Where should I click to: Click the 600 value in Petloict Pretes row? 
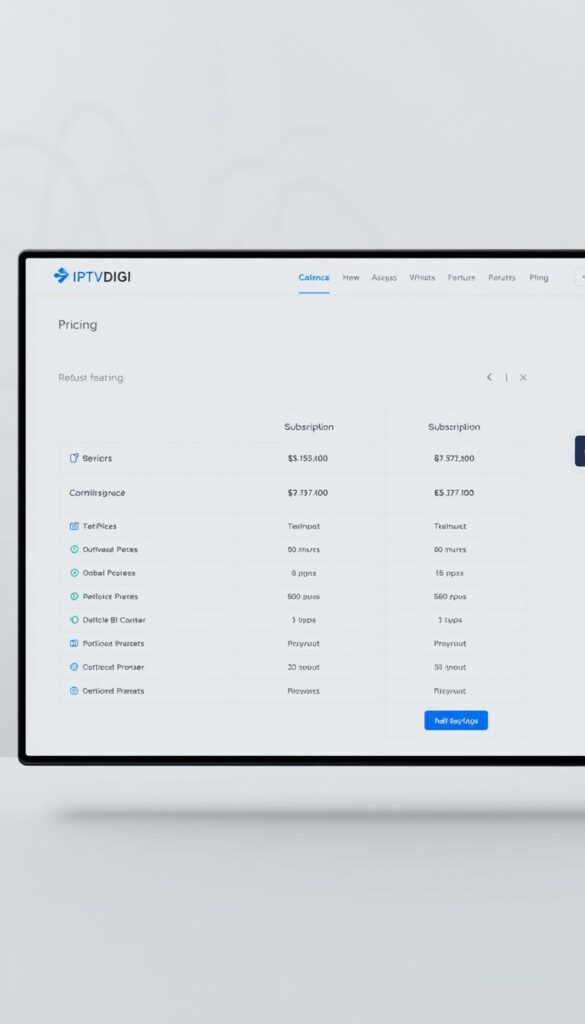pyautogui.click(x=304, y=596)
